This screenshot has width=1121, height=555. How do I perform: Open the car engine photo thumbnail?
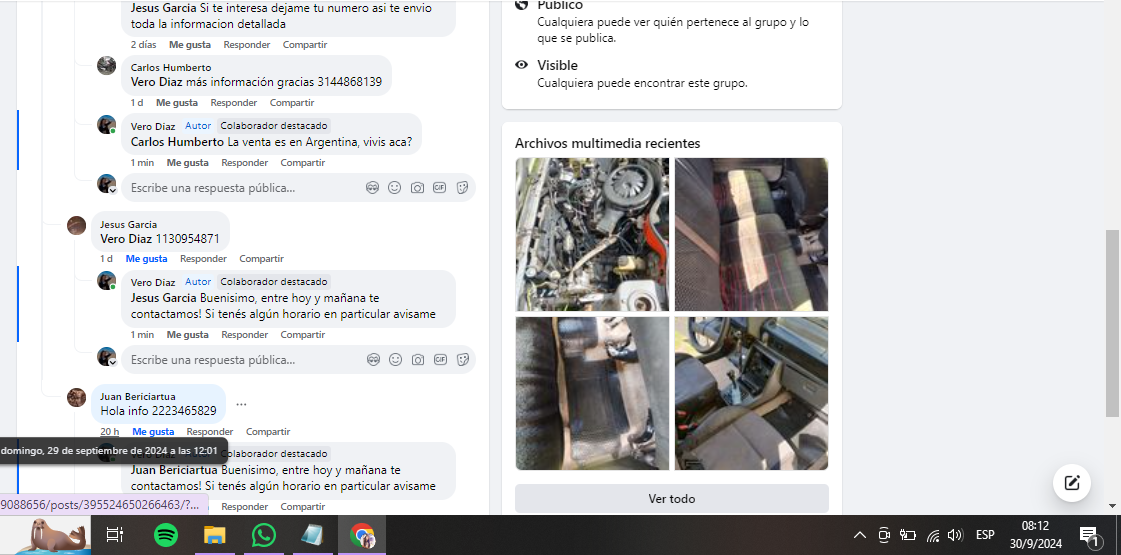(591, 235)
